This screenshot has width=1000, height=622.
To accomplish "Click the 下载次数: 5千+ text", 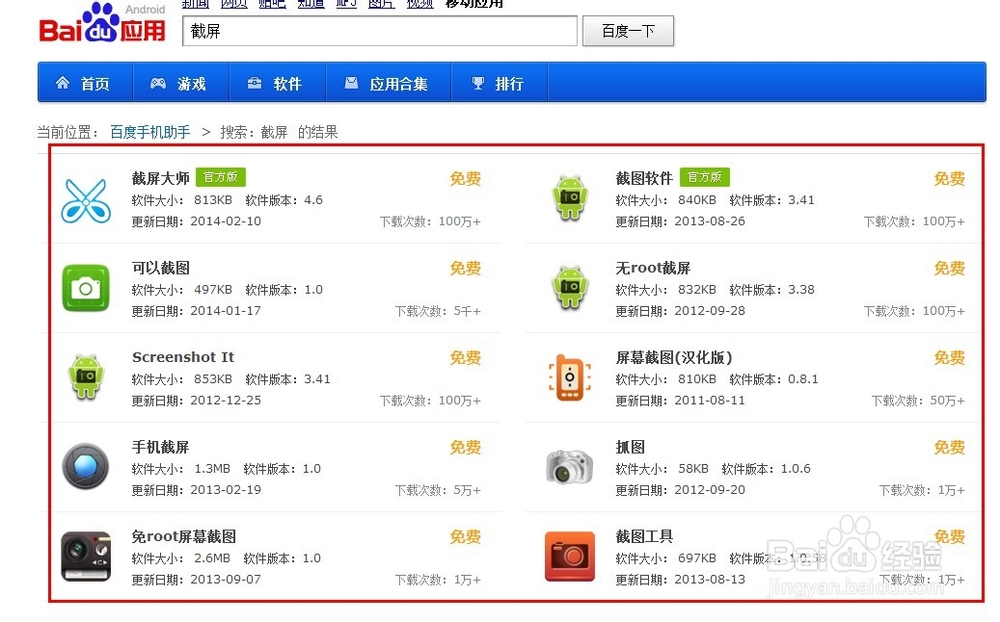I will (438, 311).
